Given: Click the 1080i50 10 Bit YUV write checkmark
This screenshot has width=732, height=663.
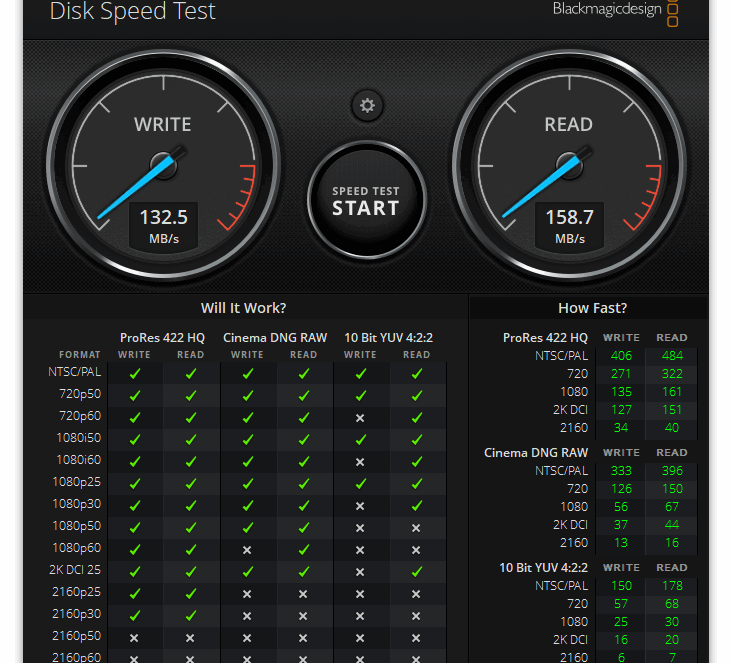Looking at the screenshot, I should pos(361,439).
